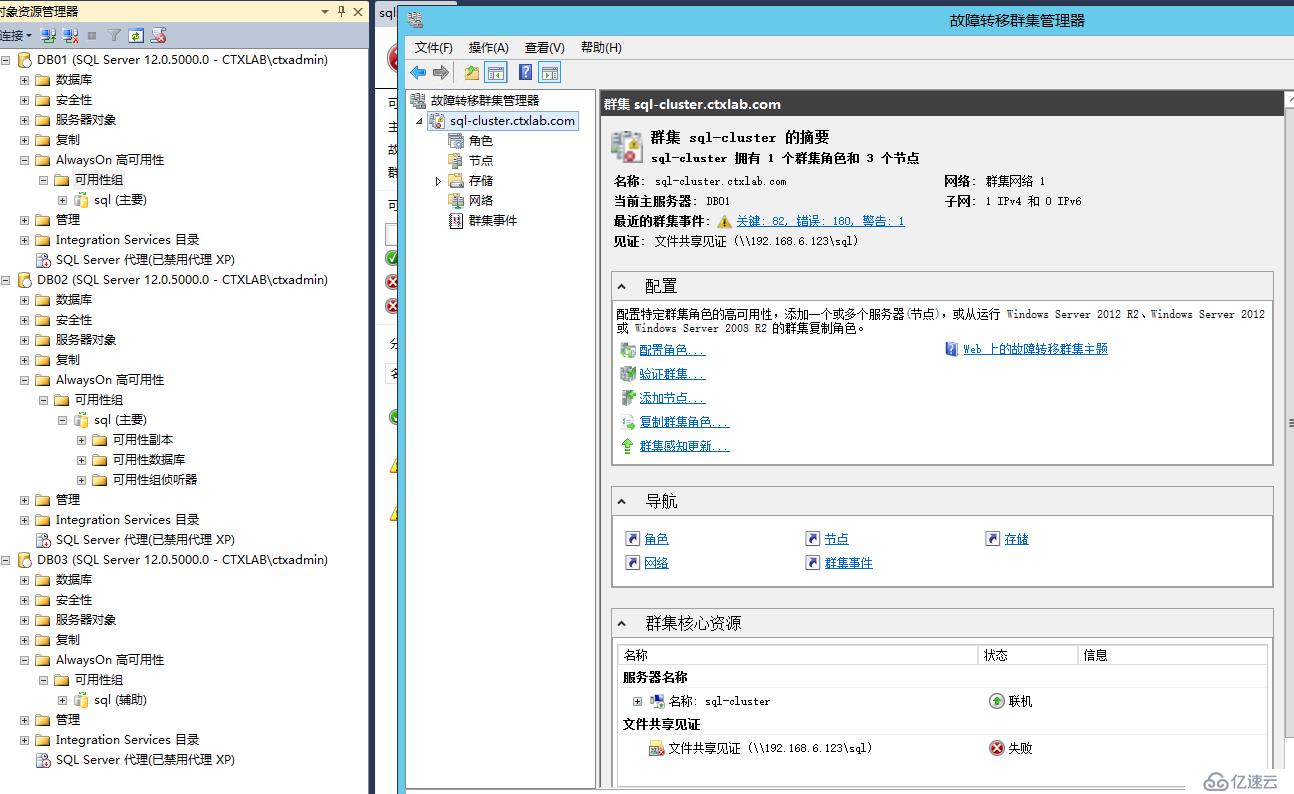The height and width of the screenshot is (794, 1294).
Task: Click DB01 server node in Object Explorer
Action: click(182, 59)
